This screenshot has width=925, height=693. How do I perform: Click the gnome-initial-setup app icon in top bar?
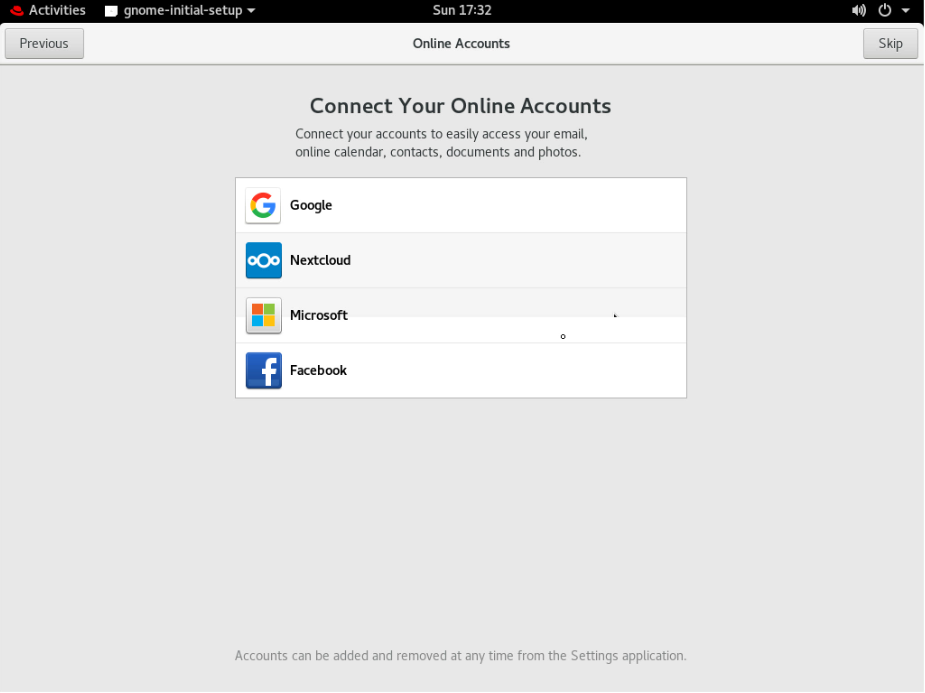[111, 11]
